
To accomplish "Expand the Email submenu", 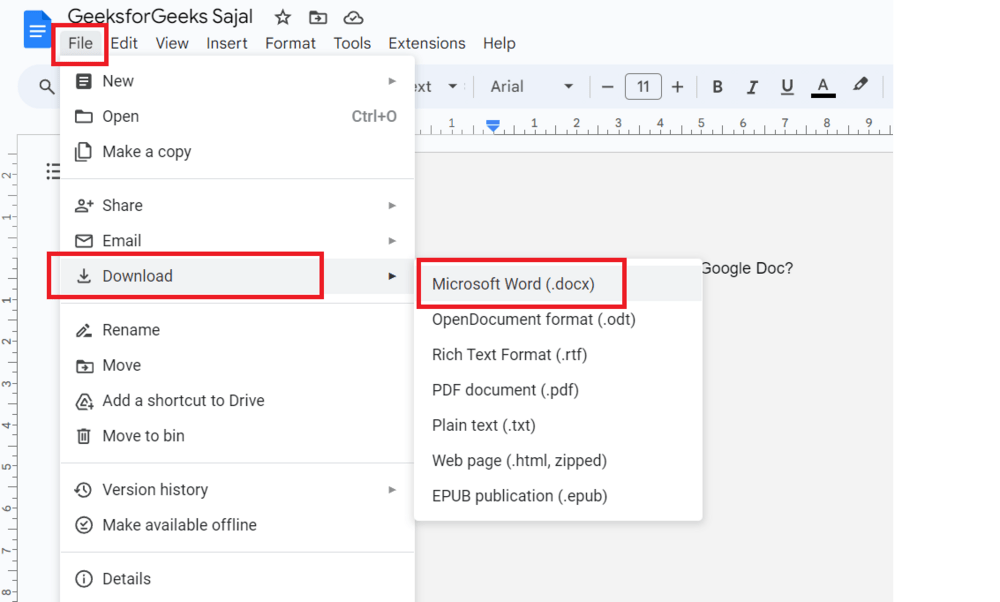I will [237, 240].
